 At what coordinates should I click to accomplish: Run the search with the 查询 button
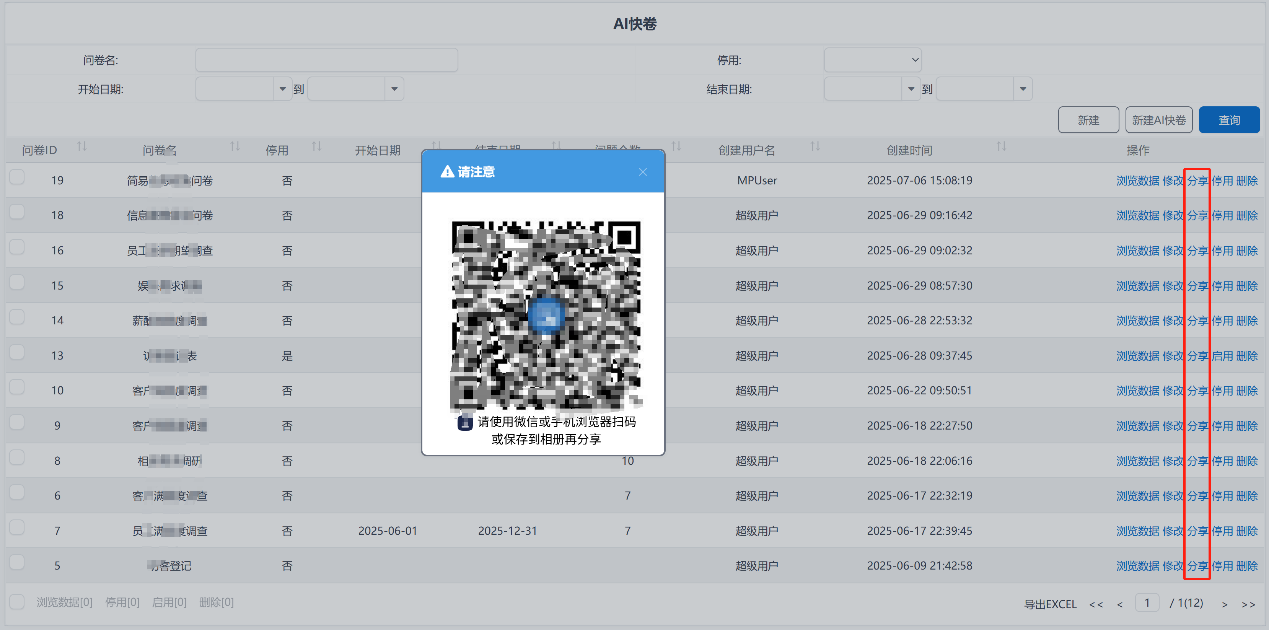1229,120
